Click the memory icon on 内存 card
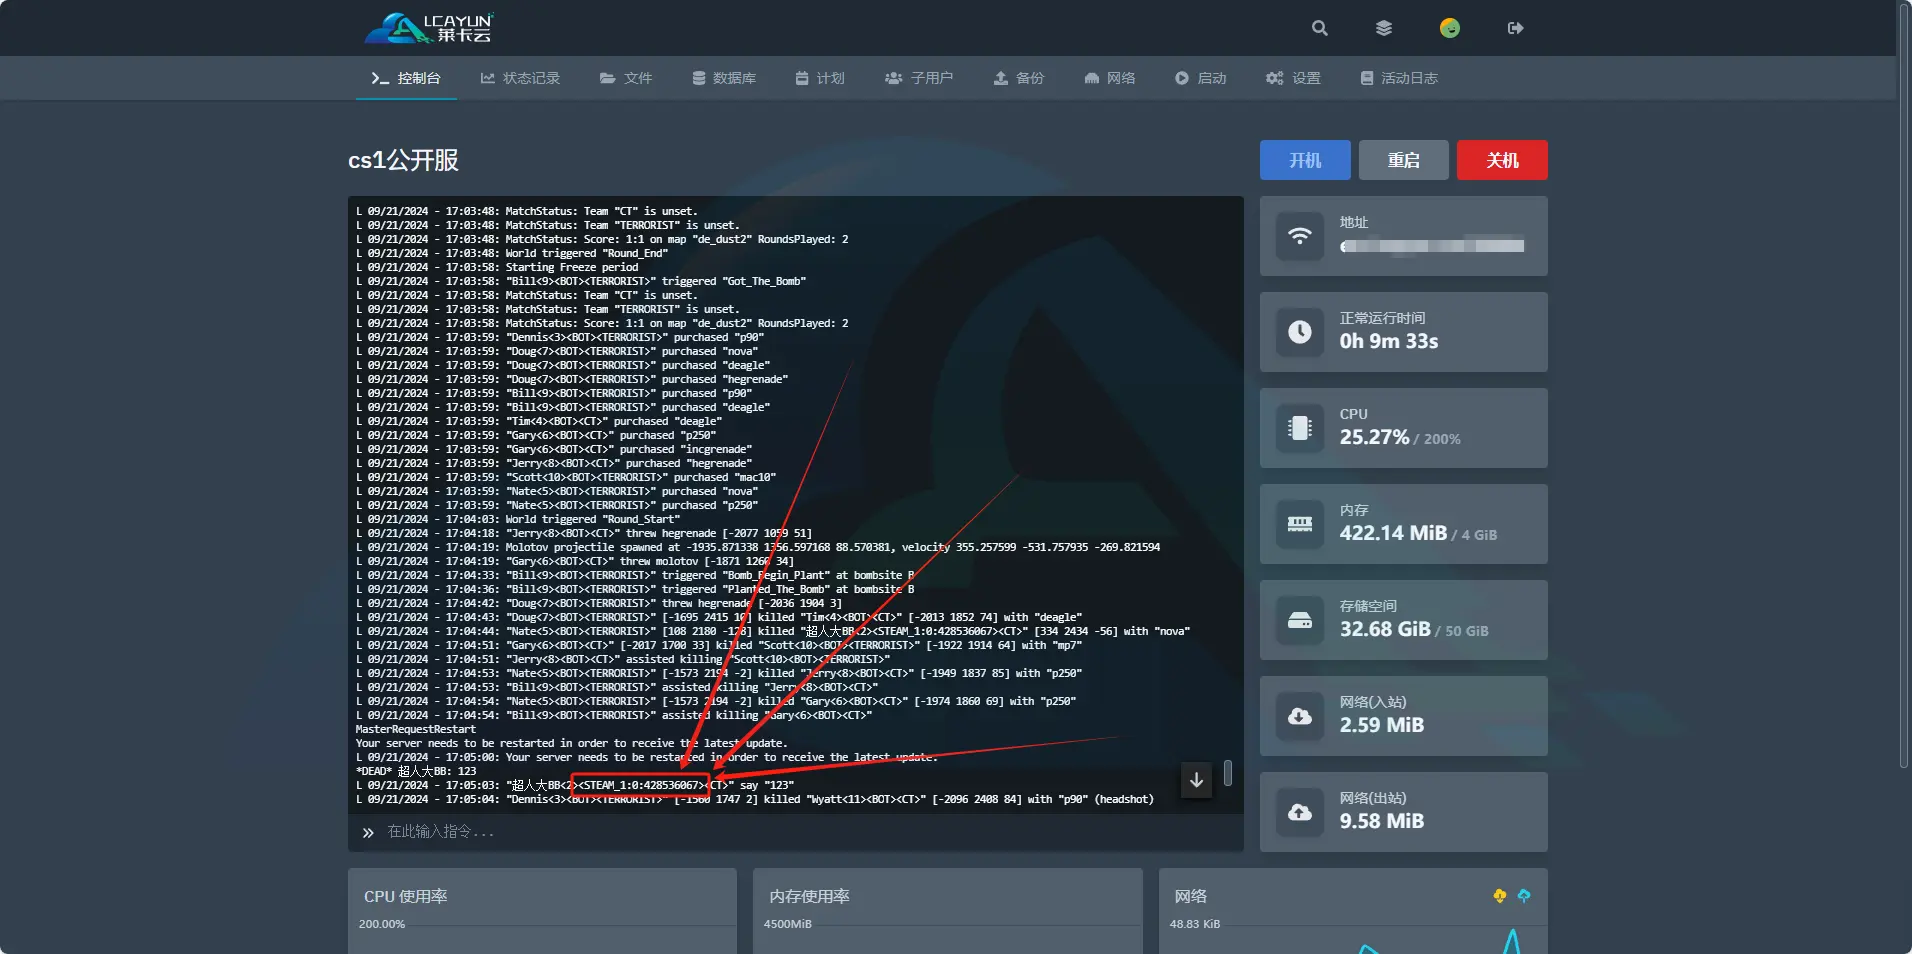The height and width of the screenshot is (954, 1912). tap(1300, 524)
